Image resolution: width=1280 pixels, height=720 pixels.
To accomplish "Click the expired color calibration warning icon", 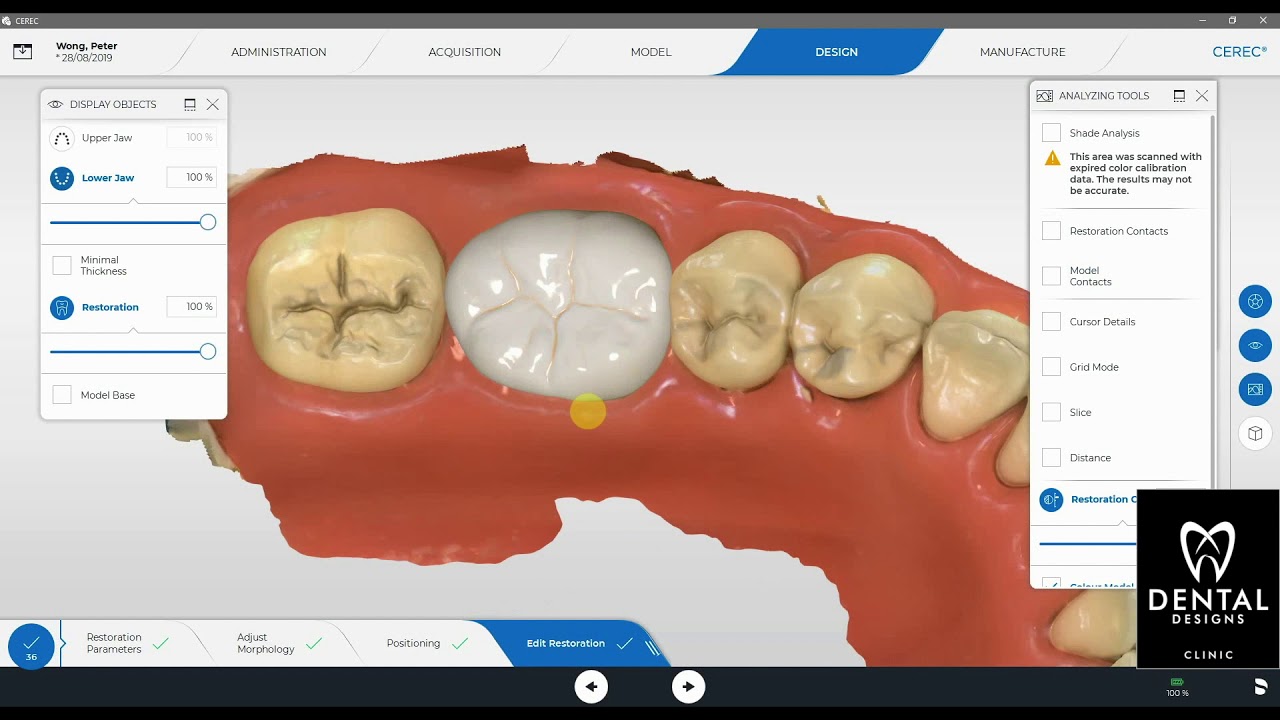I will [x=1052, y=158].
